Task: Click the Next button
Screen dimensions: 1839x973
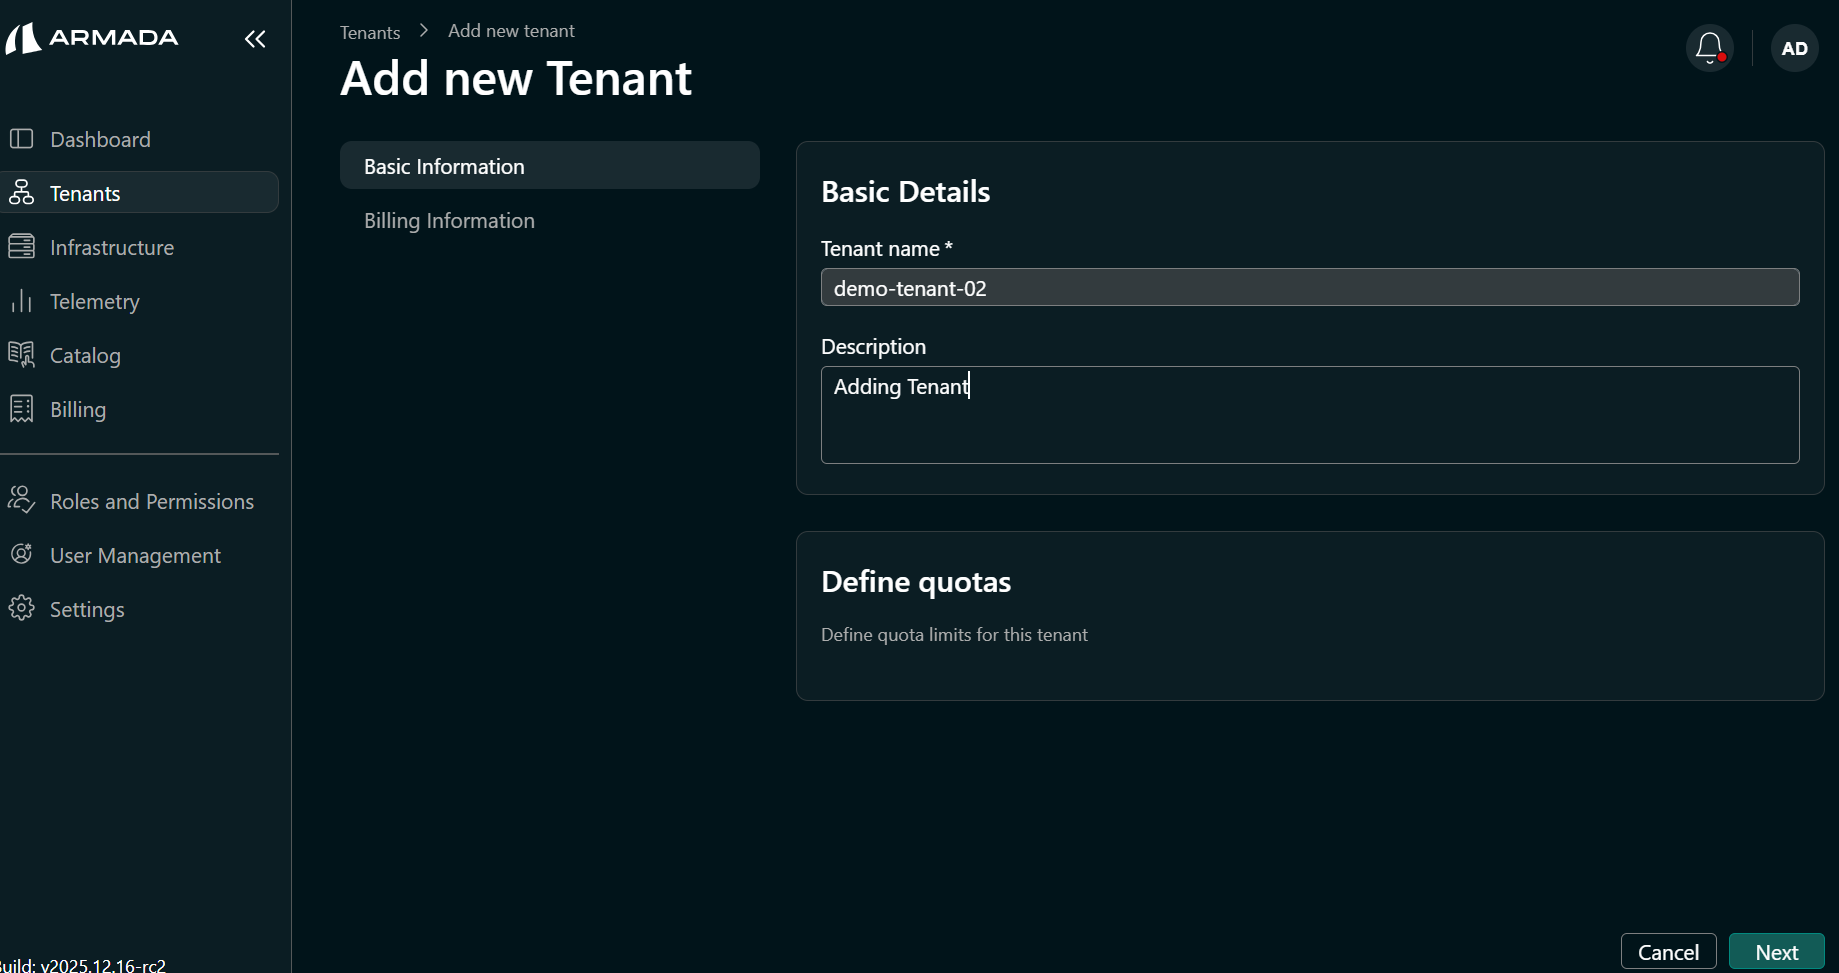Action: tap(1776, 952)
